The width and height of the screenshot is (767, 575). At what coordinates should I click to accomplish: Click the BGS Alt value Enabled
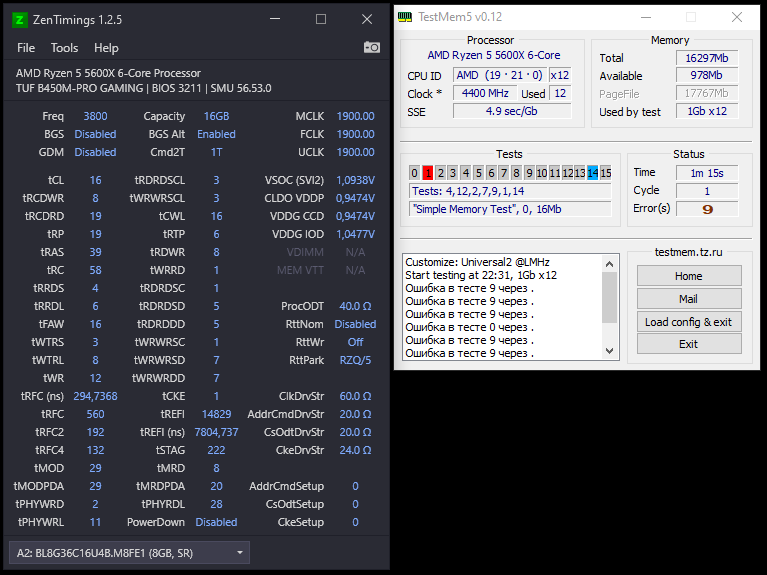[216, 134]
